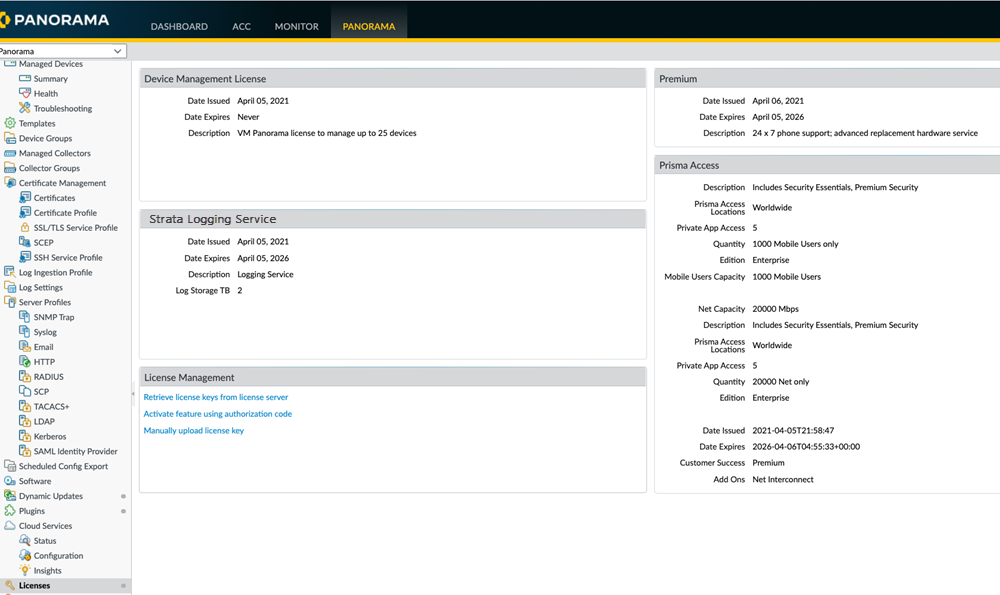The width and height of the screenshot is (1000, 595).
Task: Switch to the Dashboard tab
Action: (179, 26)
